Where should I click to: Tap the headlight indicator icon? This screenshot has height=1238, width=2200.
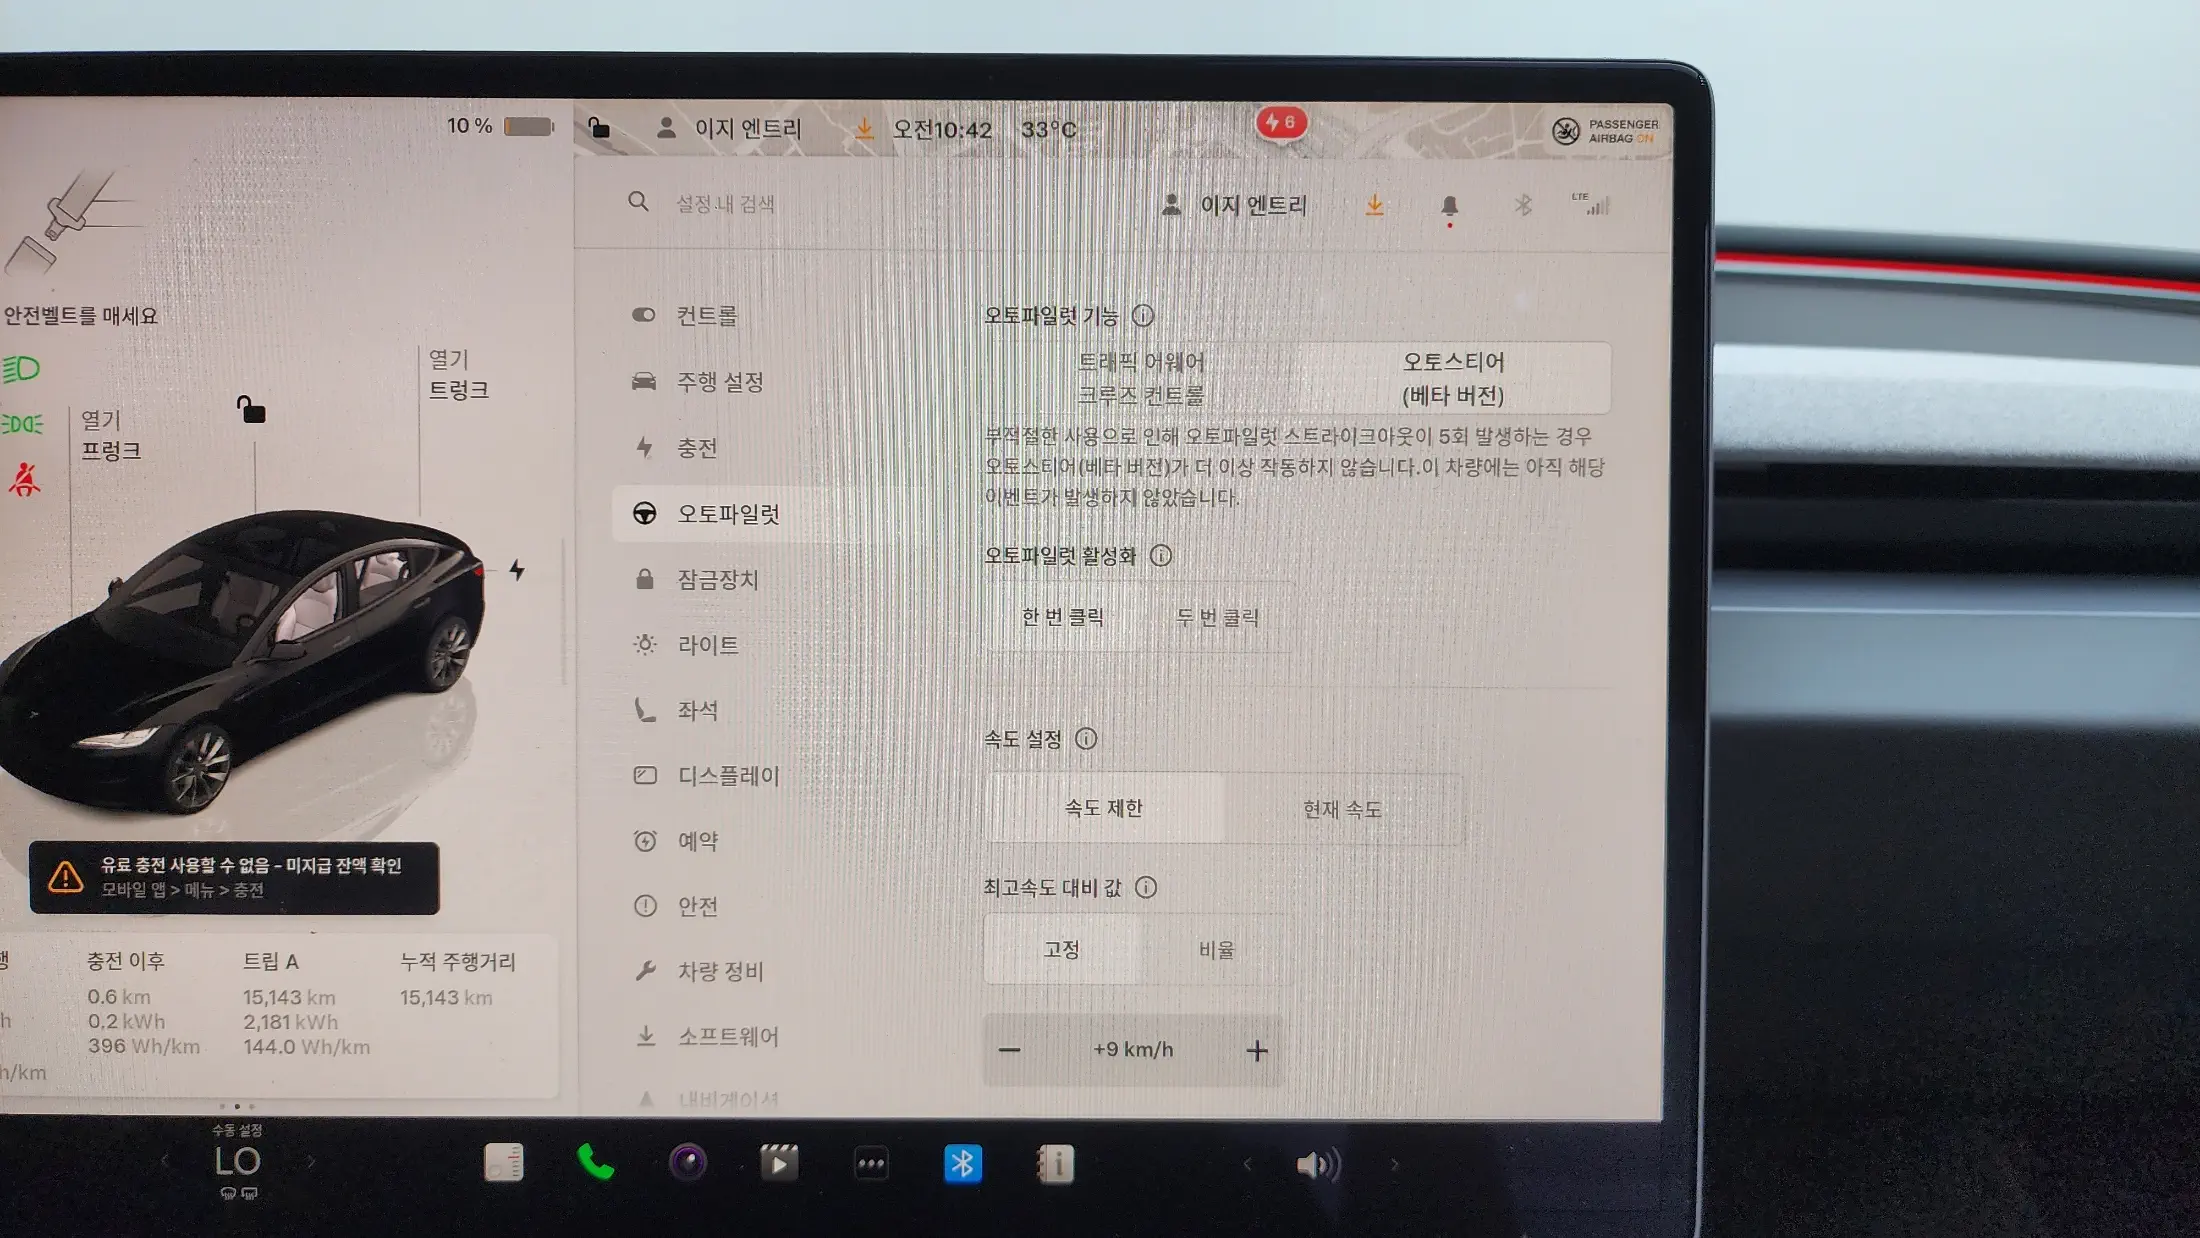coord(21,369)
